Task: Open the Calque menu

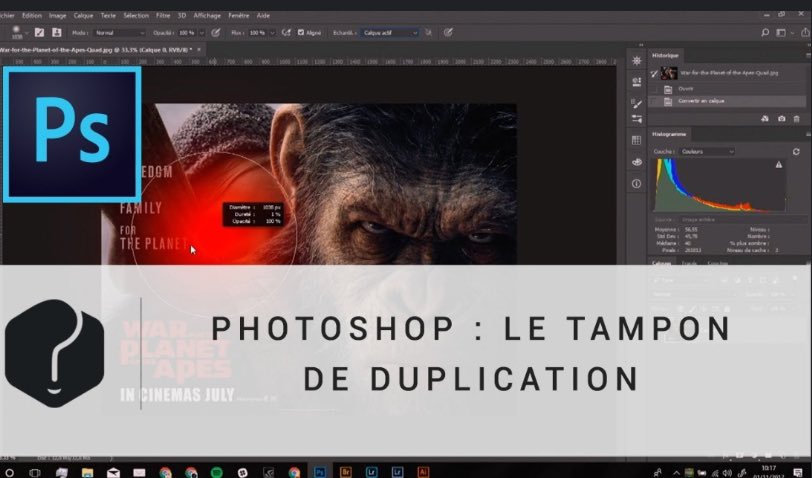Action: pos(83,16)
